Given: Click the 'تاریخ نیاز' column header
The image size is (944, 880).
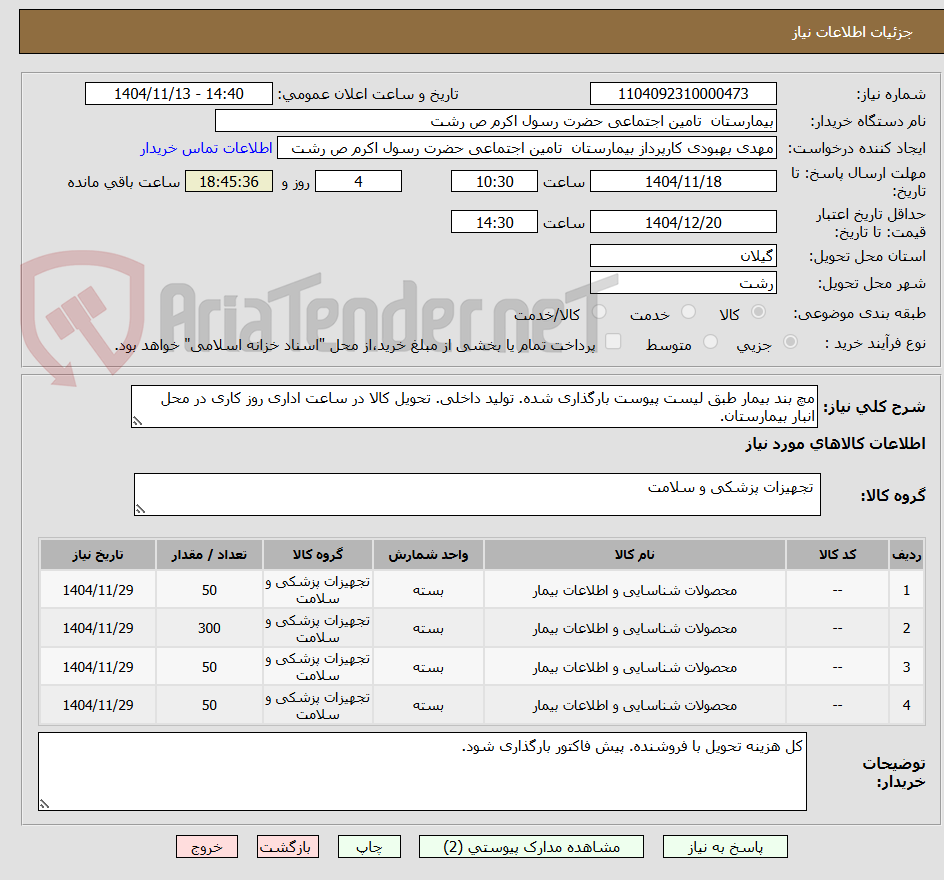Looking at the screenshot, I should coord(98,554).
